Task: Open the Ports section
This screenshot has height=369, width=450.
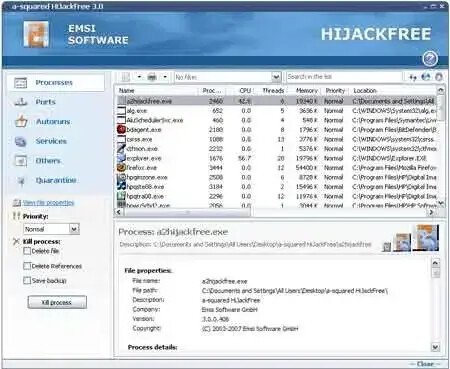Action: [45, 102]
